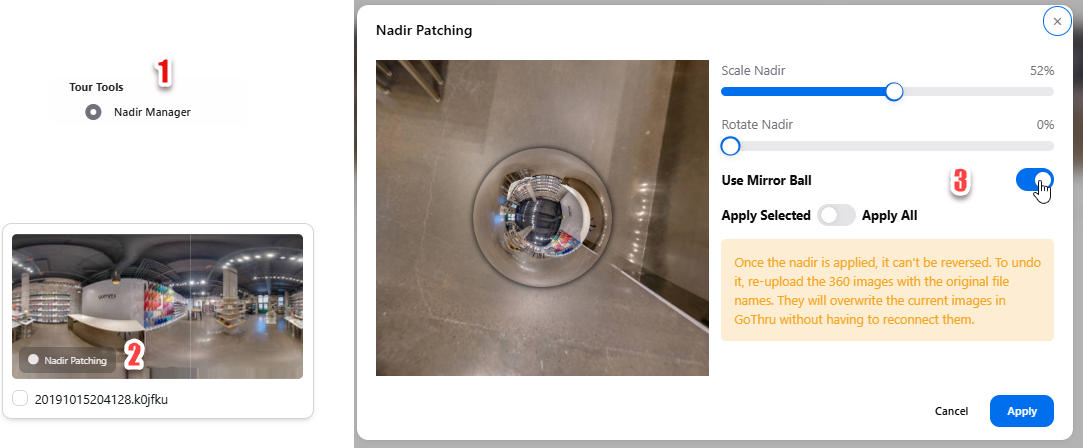Disable the Use Mirror Ball switch
The width and height of the screenshot is (1083, 448).
[1035, 180]
